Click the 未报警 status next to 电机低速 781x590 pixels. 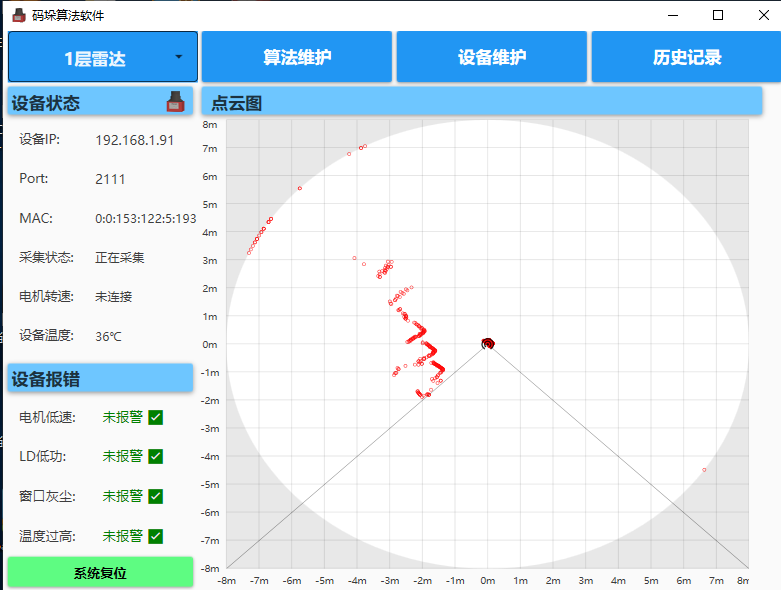123,417
